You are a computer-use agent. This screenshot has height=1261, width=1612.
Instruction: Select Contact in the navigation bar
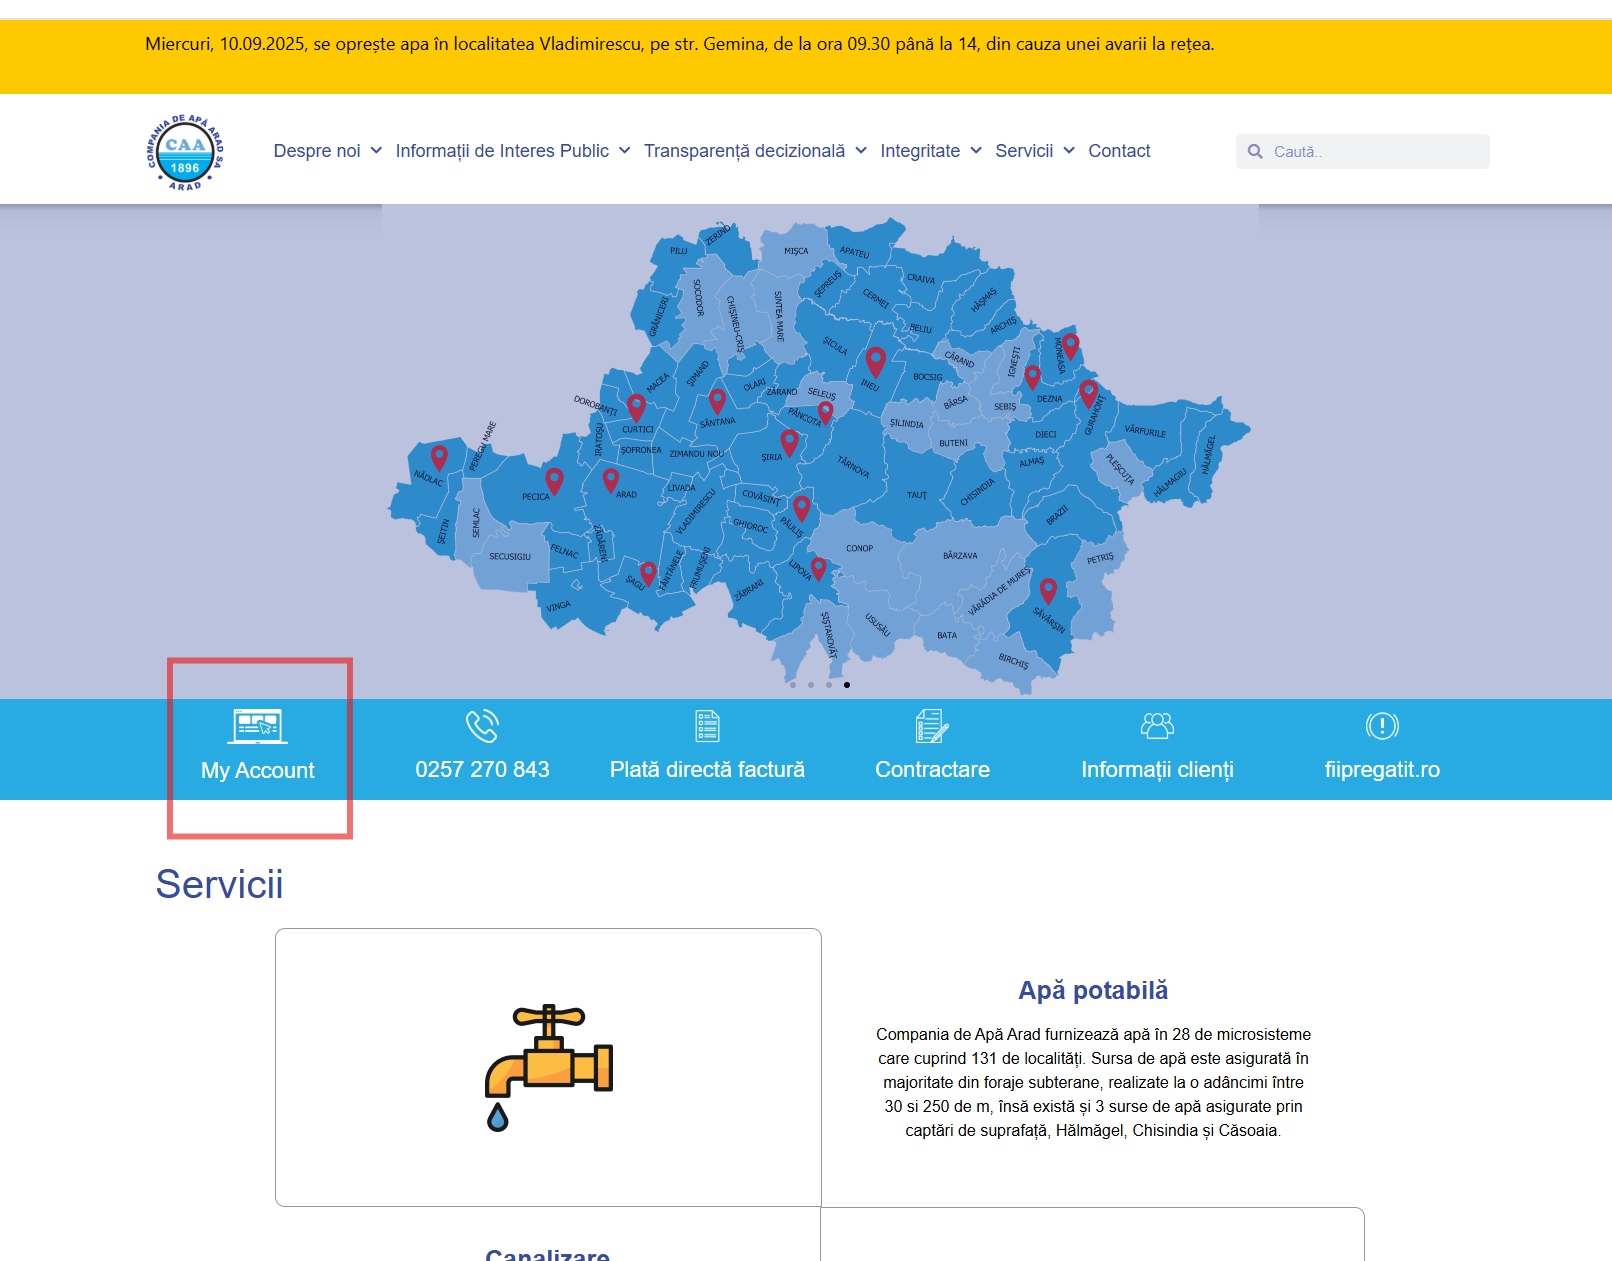pos(1119,151)
